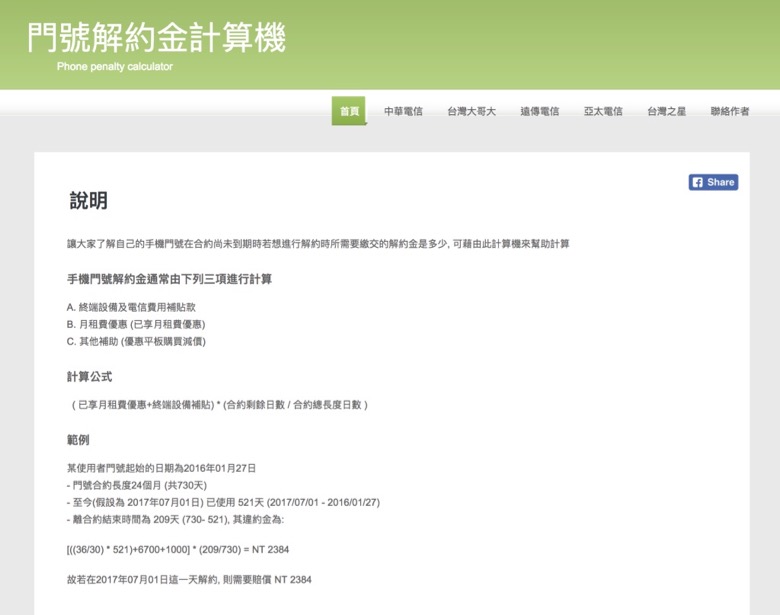780x615 pixels.
Task: Go to the 台灣之星 page
Action: click(666, 111)
